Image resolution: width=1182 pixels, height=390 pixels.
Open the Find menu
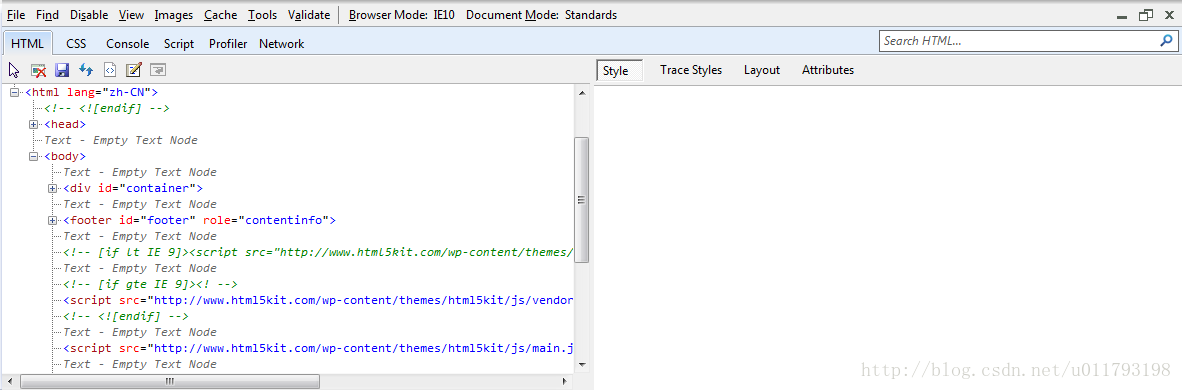click(x=47, y=15)
